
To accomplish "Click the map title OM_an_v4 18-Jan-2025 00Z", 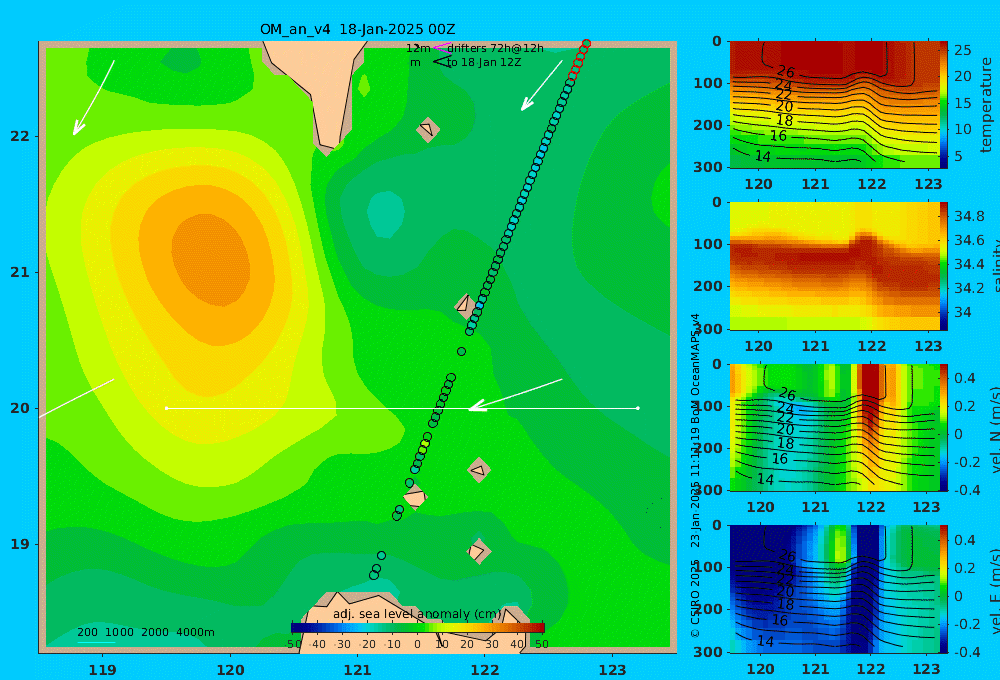I will [357, 29].
